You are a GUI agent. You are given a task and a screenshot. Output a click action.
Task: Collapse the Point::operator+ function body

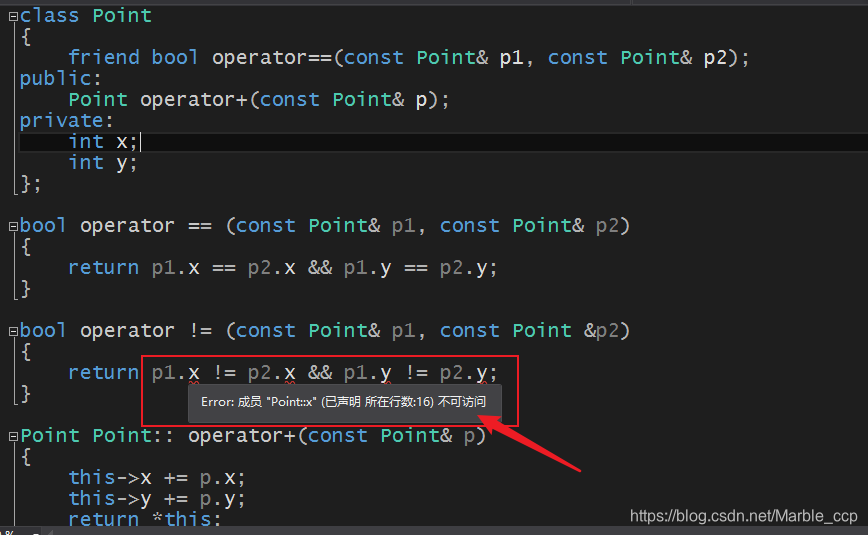(x=13, y=436)
